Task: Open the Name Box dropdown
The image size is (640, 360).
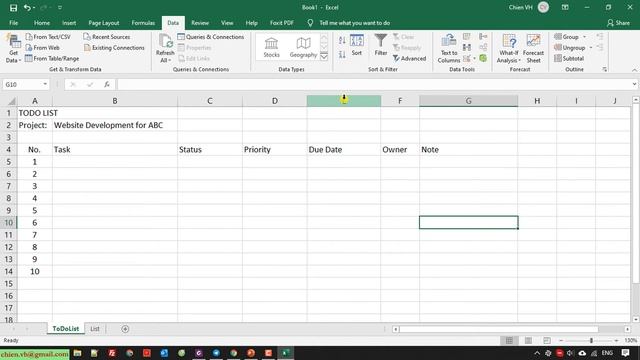Action: coord(45,84)
